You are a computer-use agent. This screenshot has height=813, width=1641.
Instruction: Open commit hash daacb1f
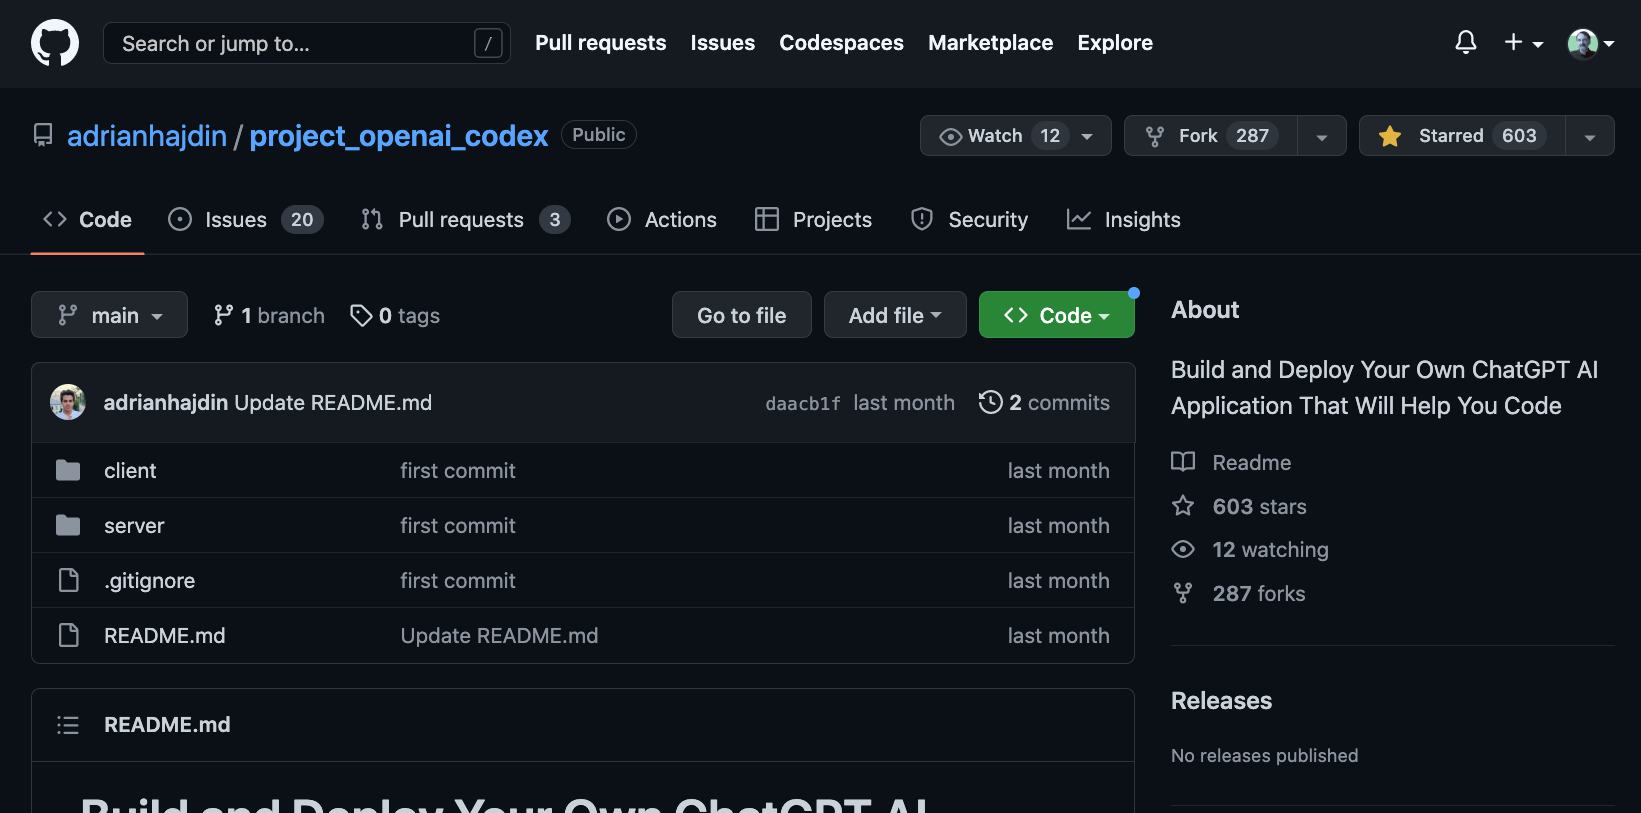(x=803, y=403)
